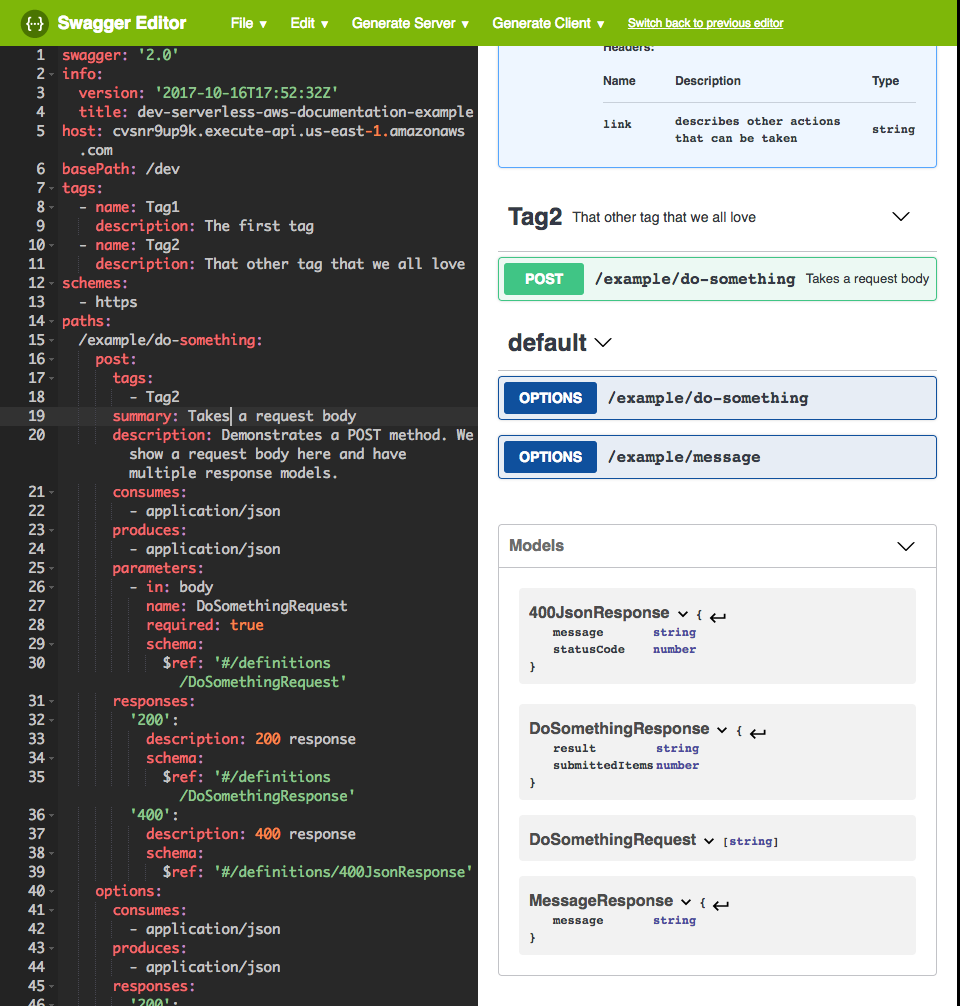Fold the responses block at line 31
The width and height of the screenshot is (960, 1006).
52,701
